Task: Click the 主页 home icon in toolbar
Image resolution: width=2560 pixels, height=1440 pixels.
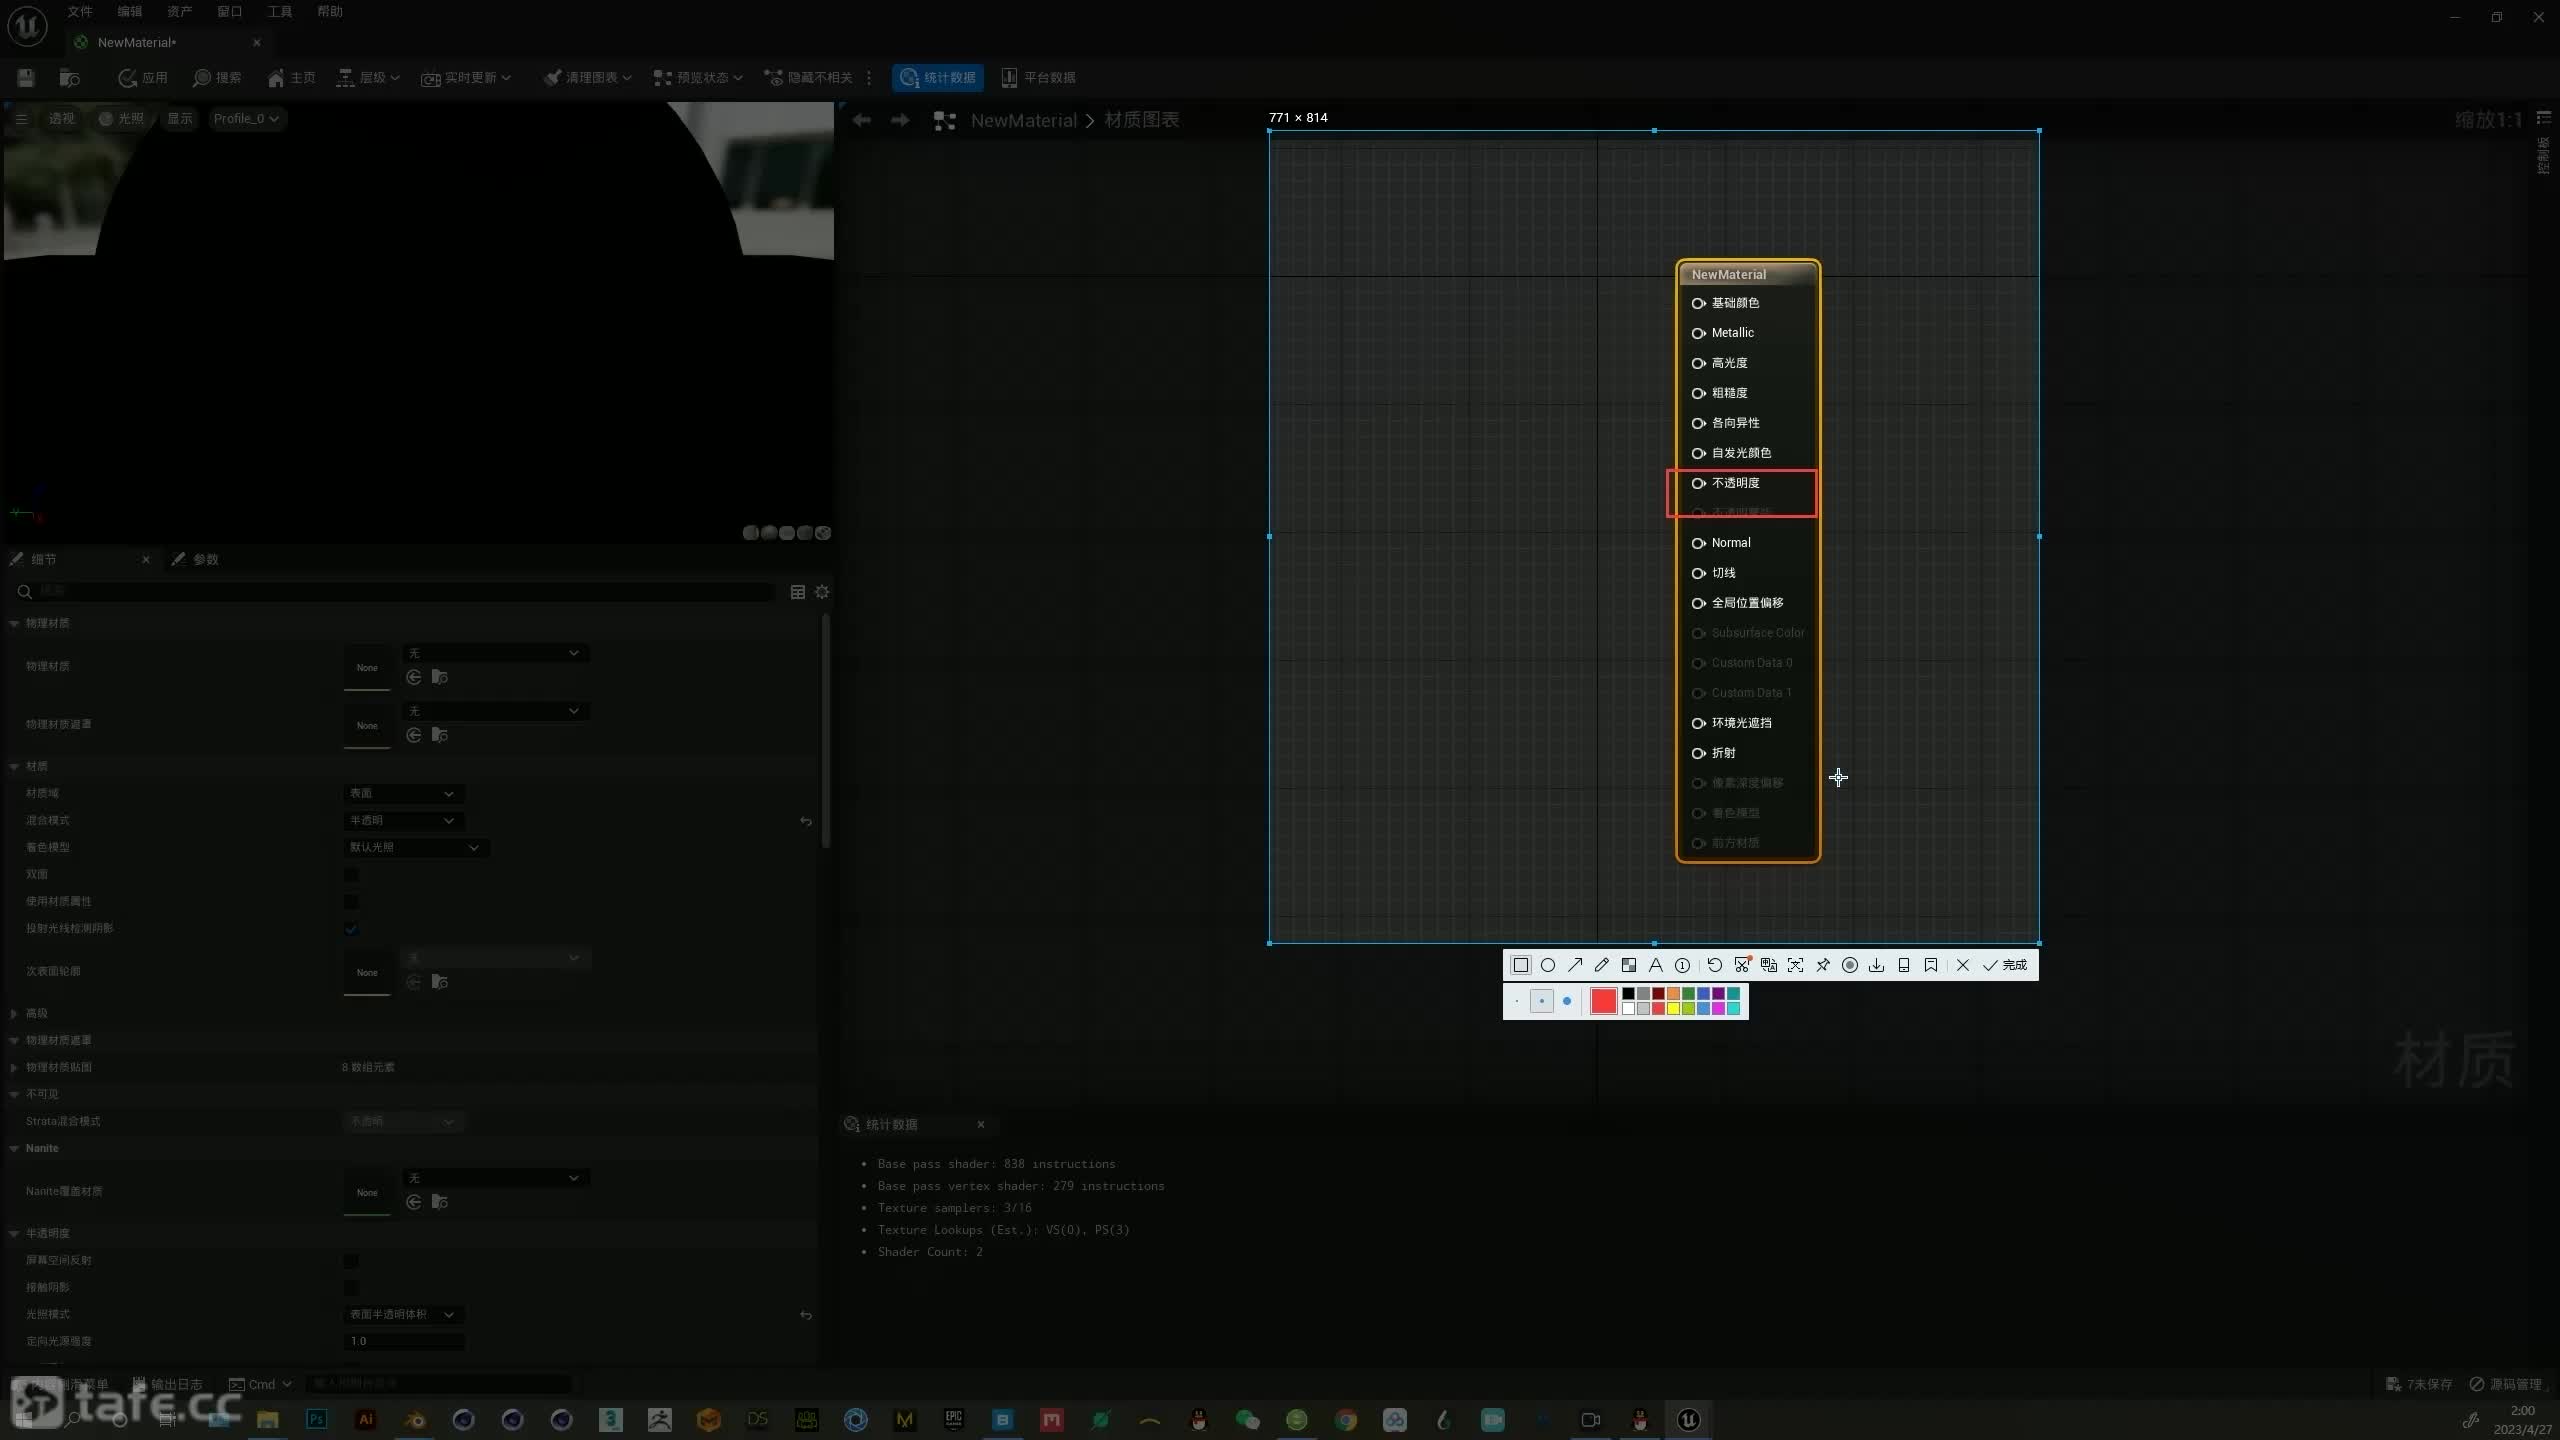Action: pyautogui.click(x=274, y=77)
